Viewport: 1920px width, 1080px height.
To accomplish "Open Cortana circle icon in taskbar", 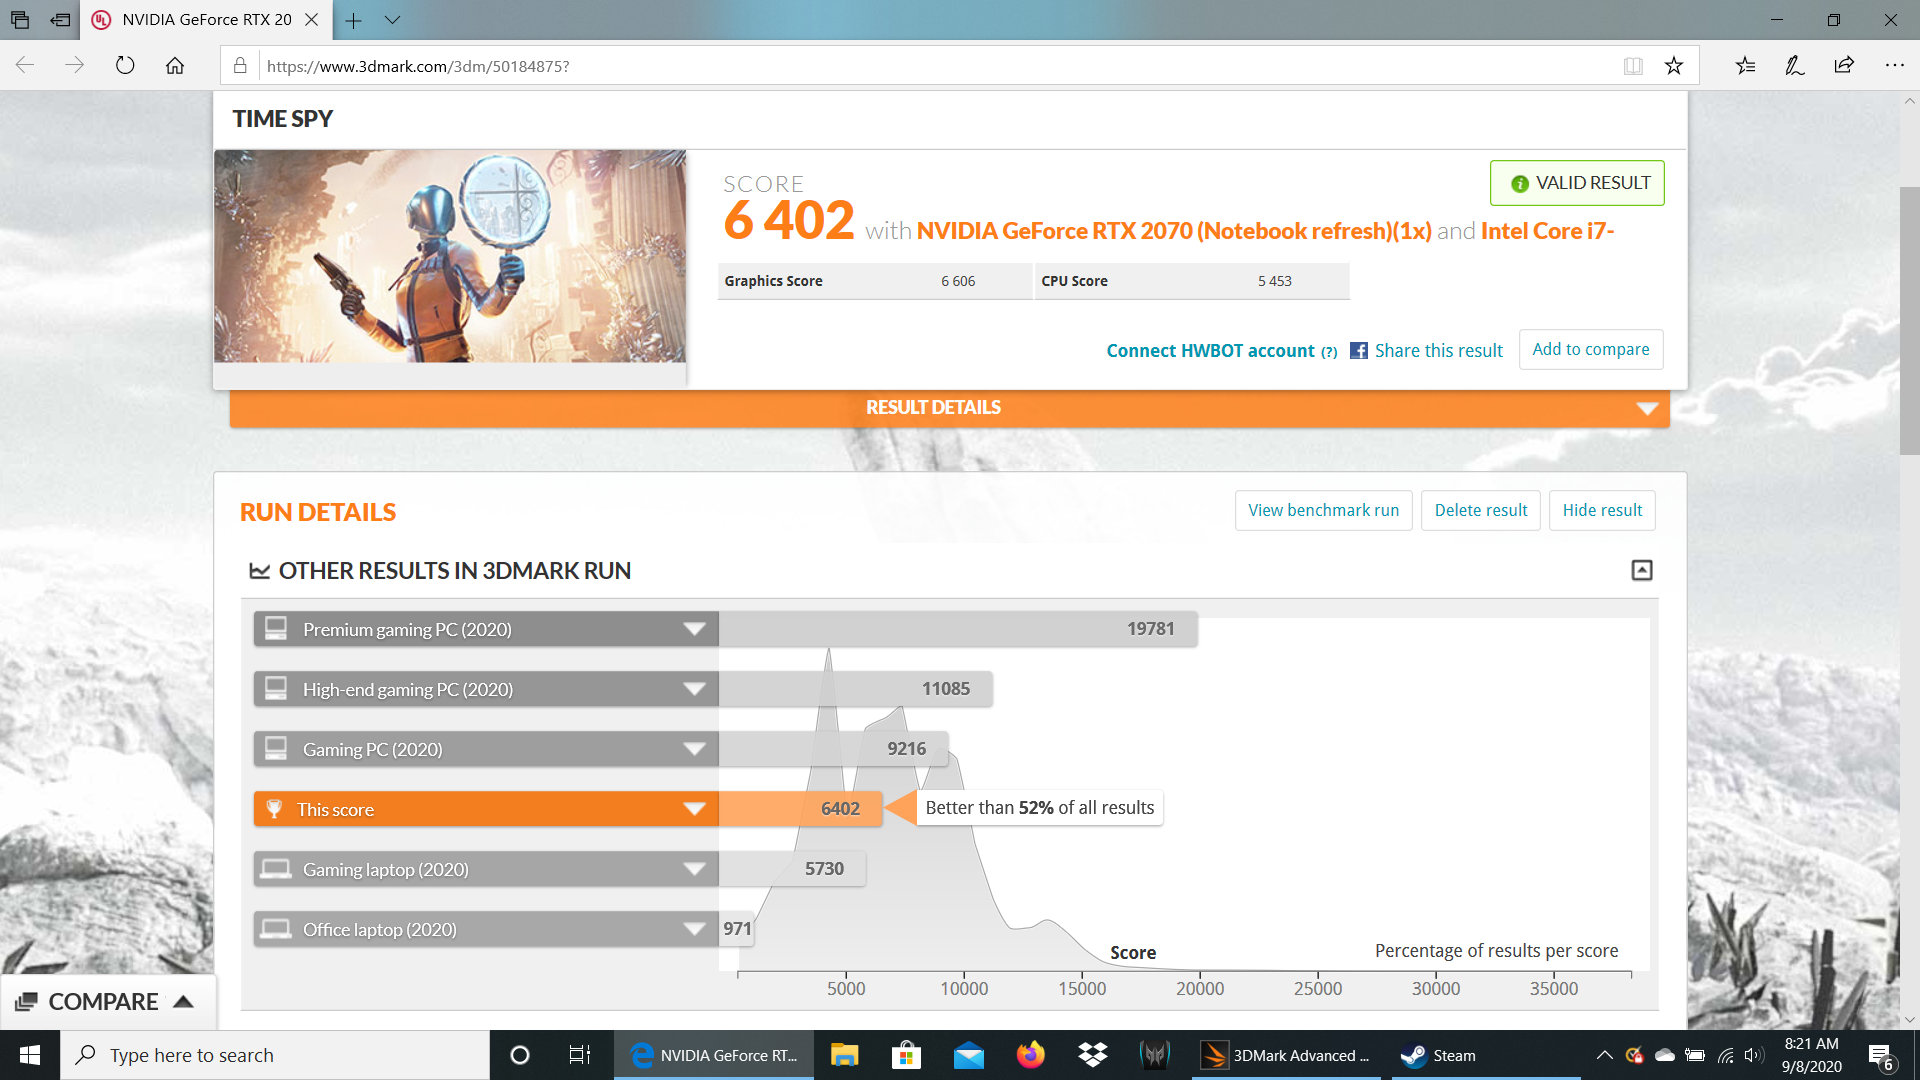I will point(519,1055).
